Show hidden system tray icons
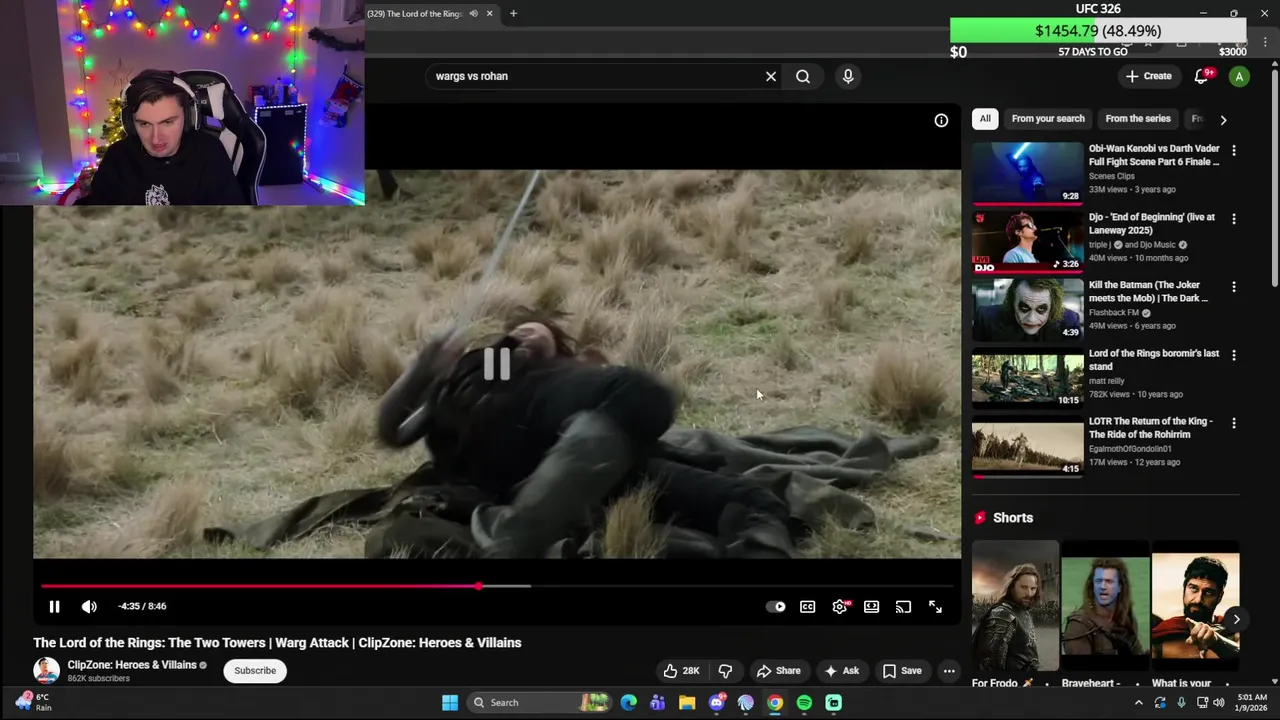This screenshot has width=1280, height=720. click(1138, 703)
